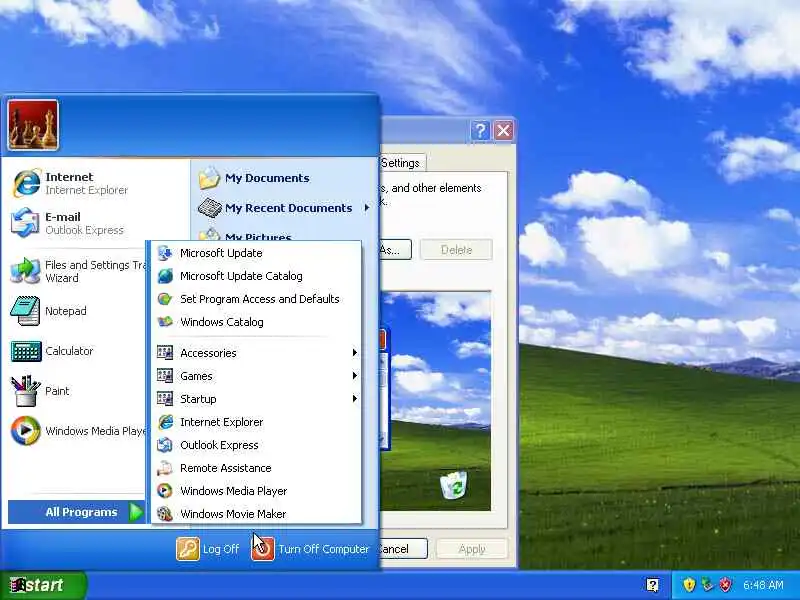This screenshot has height=600, width=800.
Task: Click the All Programs green arrow
Action: [136, 512]
